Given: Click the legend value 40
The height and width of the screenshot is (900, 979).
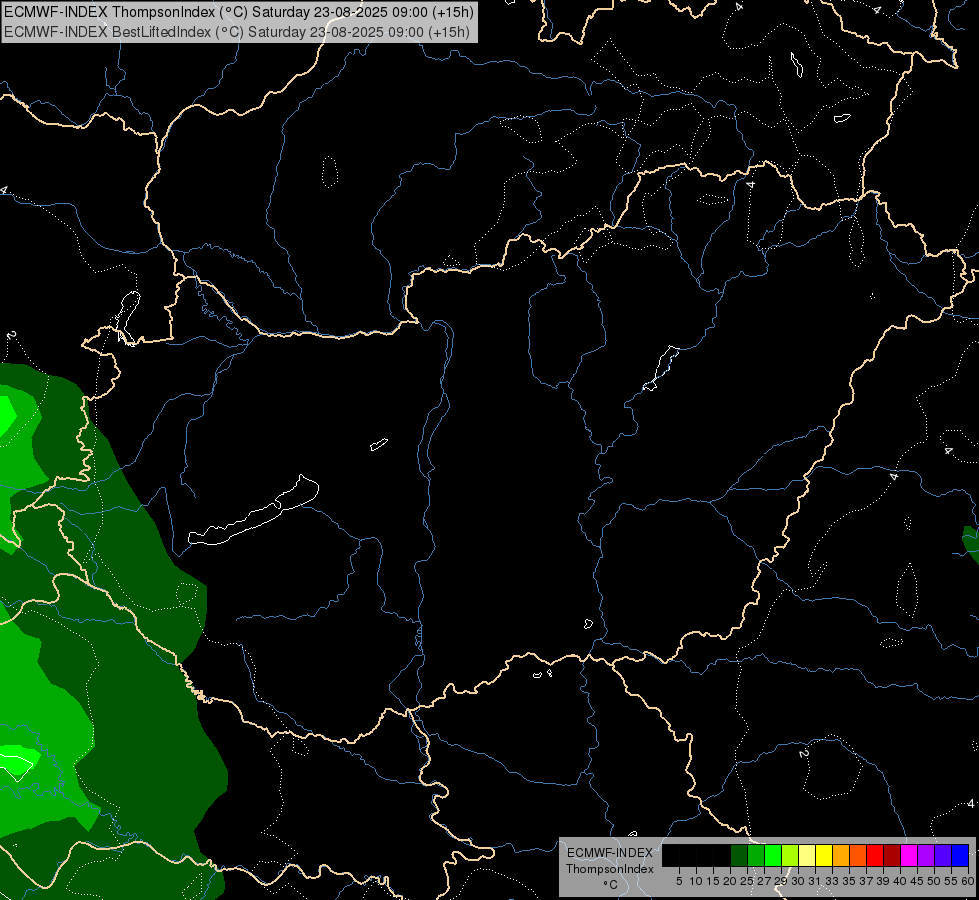Looking at the screenshot, I should (900, 881).
